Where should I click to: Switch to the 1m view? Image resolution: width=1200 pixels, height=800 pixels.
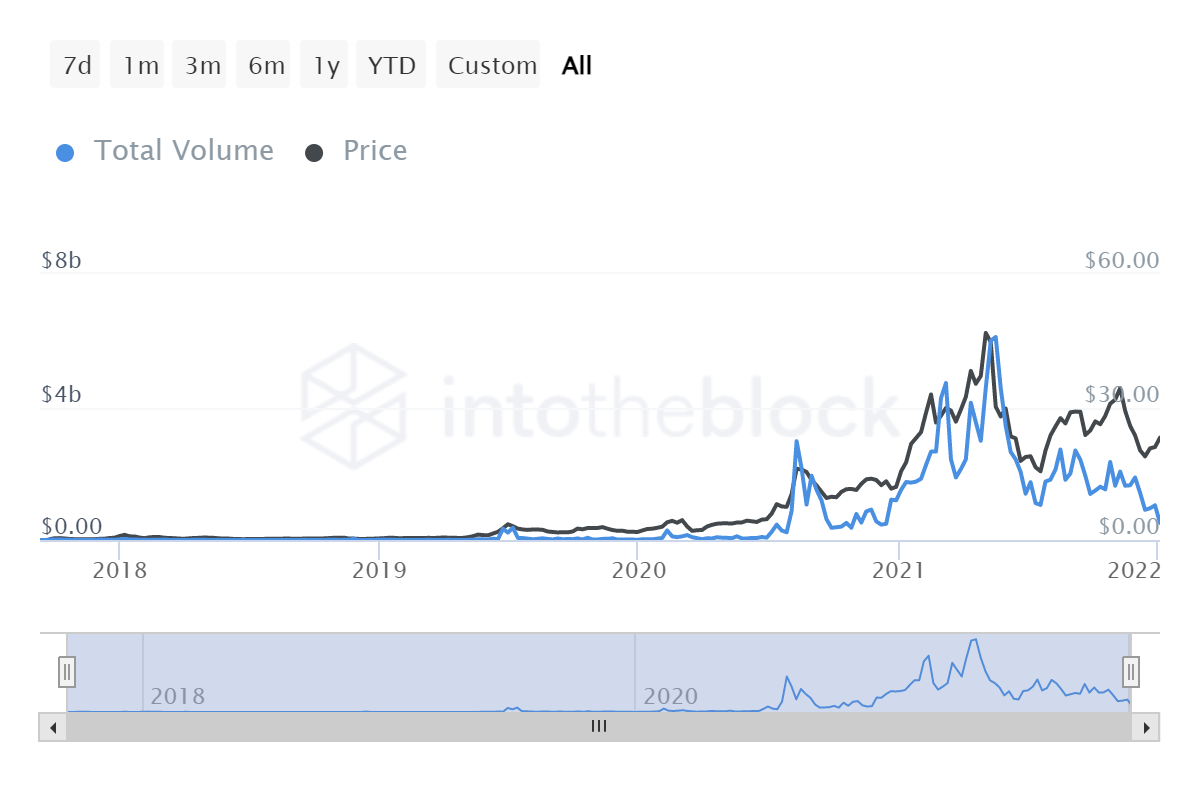point(137,64)
